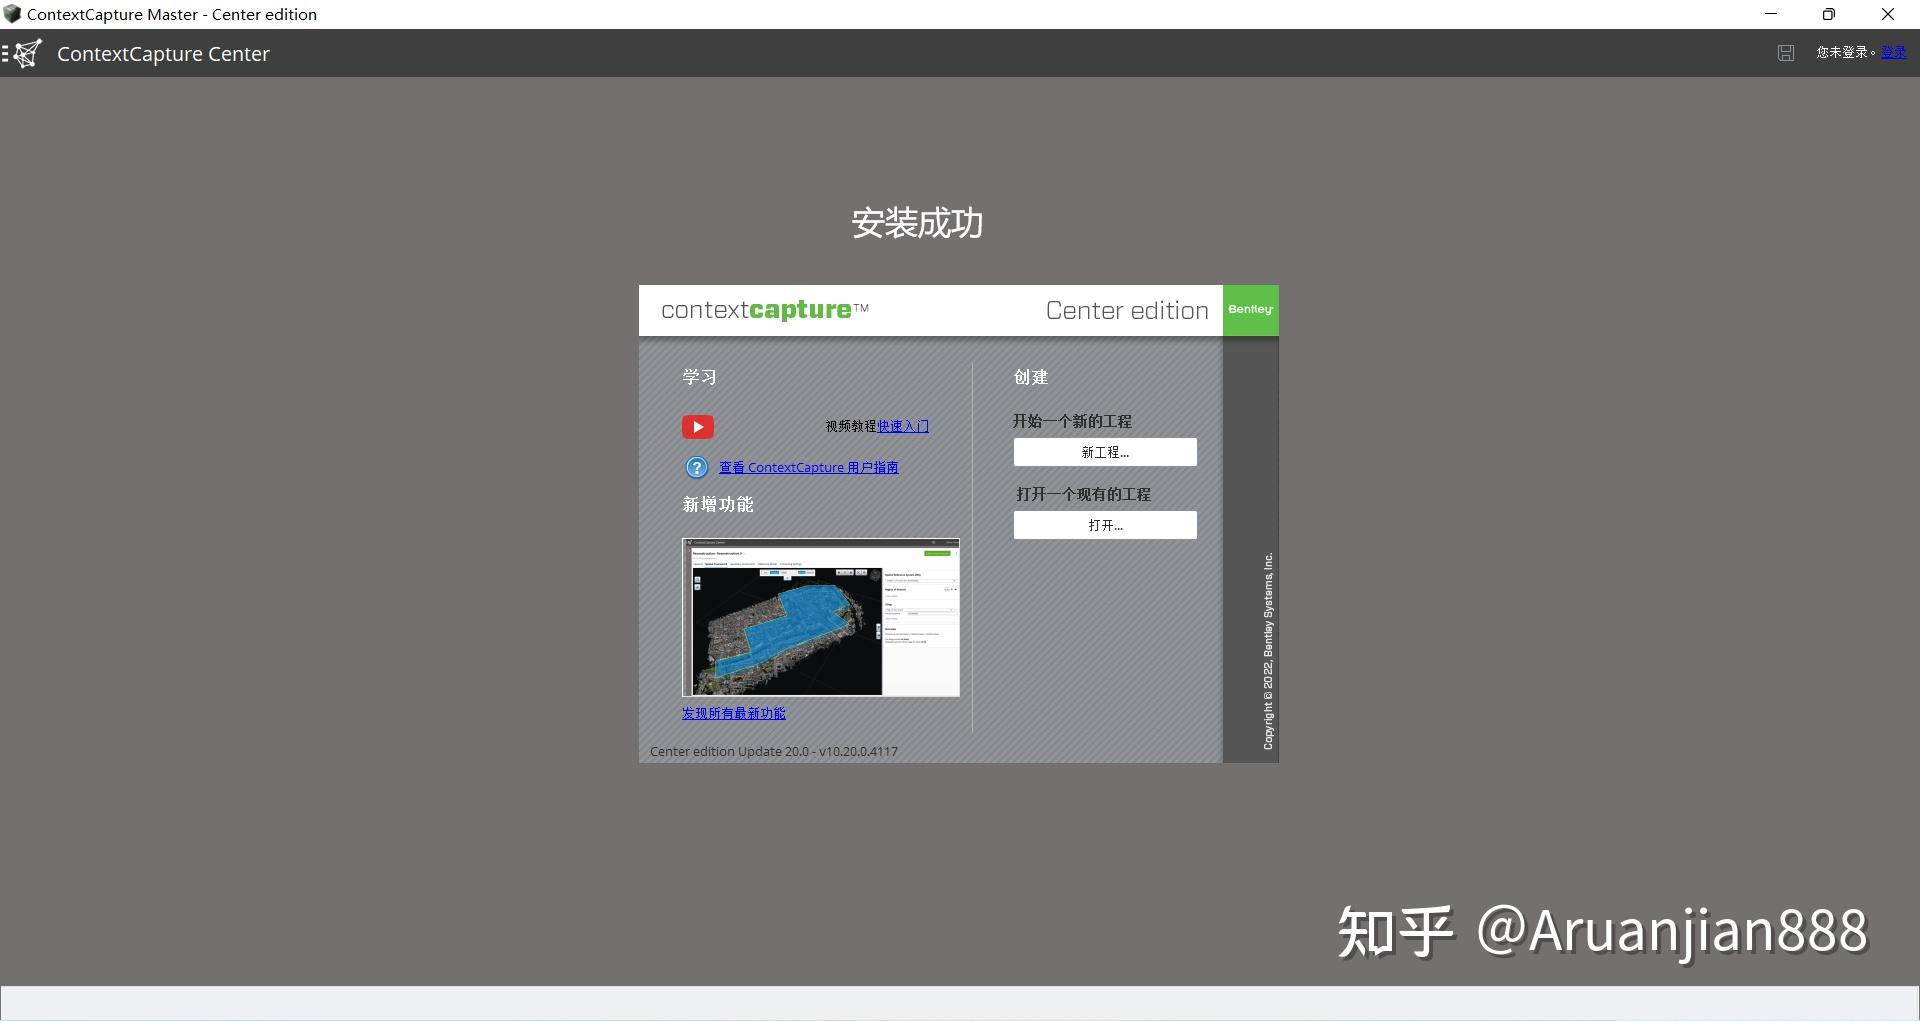
Task: Open the 登录 sign-in link
Action: (1895, 53)
